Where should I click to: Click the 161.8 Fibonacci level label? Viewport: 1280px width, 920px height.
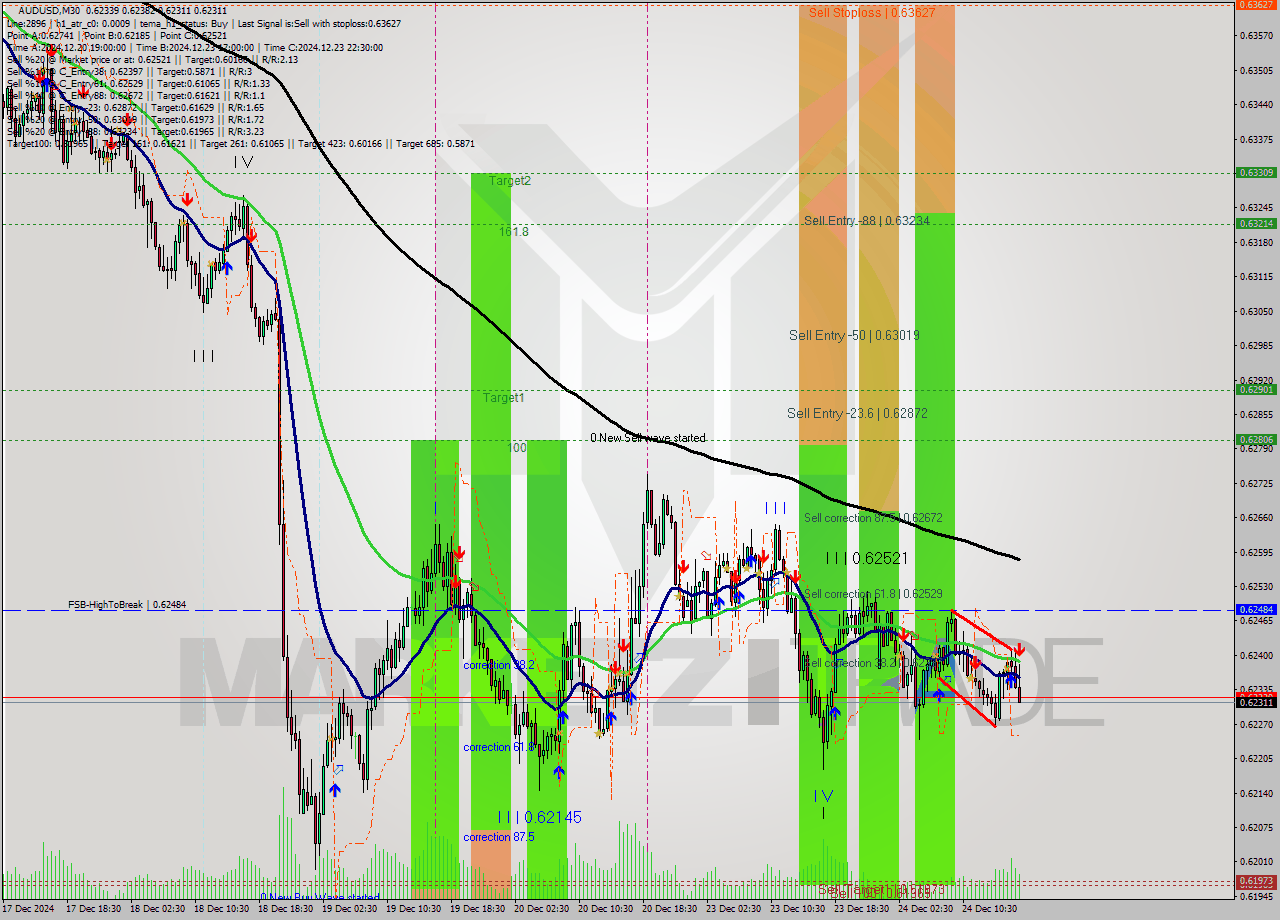[514, 231]
